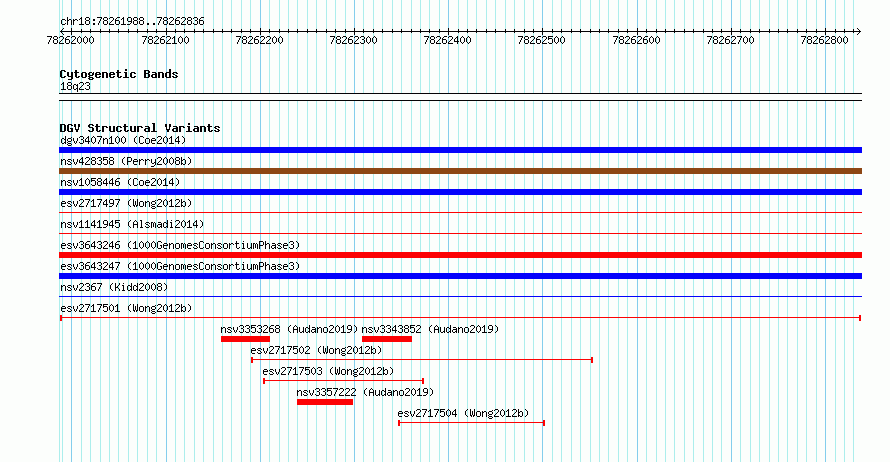Viewport: 890px width, 462px height.
Task: Open the esv2717504 (Wong2012b) label
Action: click(463, 413)
